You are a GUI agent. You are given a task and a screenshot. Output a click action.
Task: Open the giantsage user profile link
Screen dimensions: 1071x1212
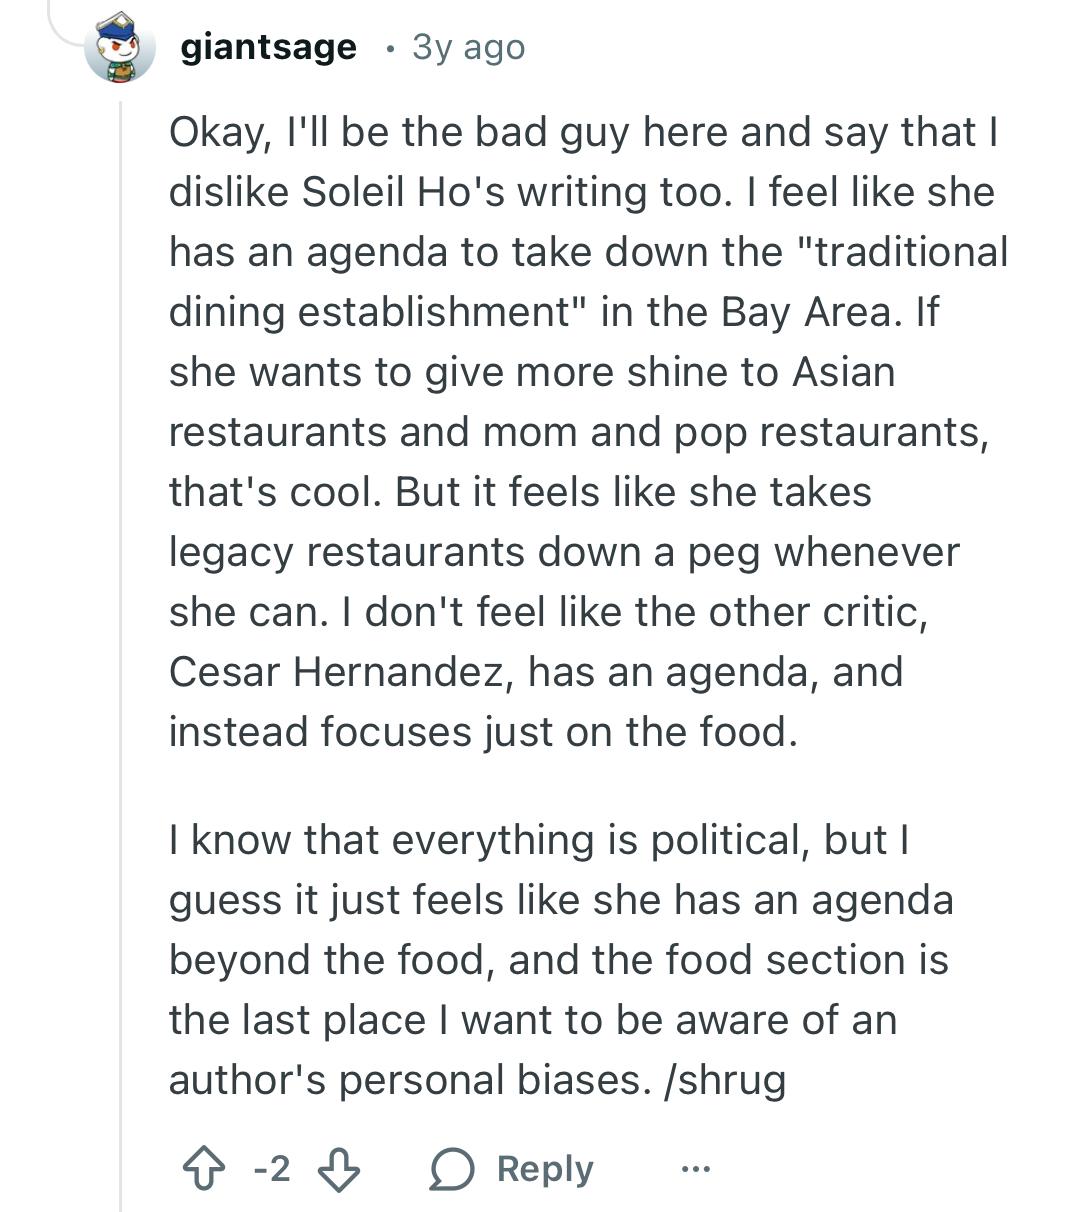(x=268, y=47)
